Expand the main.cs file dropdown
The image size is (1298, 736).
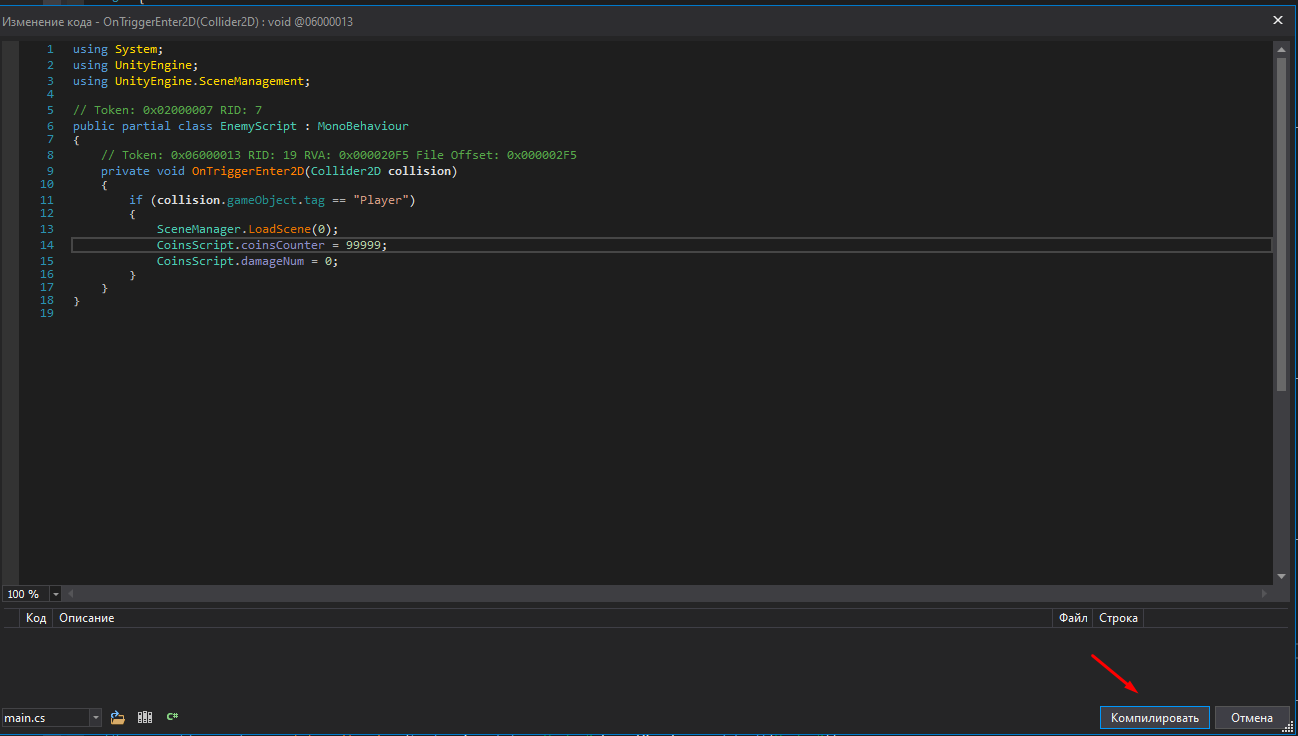(x=95, y=718)
